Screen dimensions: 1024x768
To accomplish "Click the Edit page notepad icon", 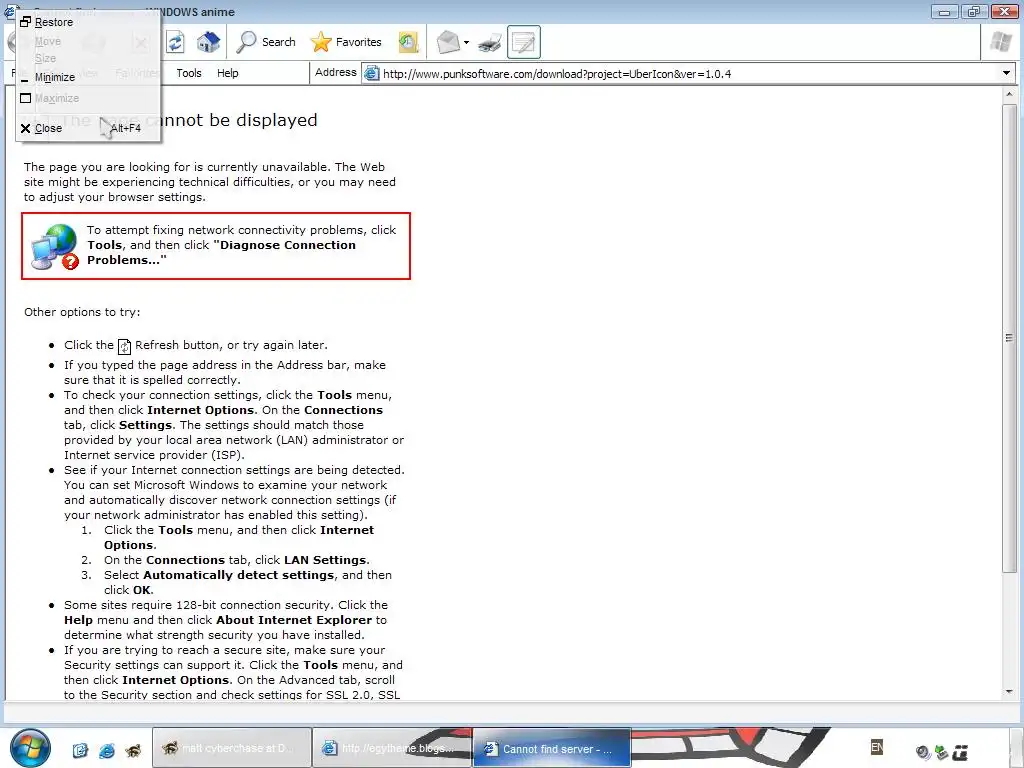I will coord(524,42).
